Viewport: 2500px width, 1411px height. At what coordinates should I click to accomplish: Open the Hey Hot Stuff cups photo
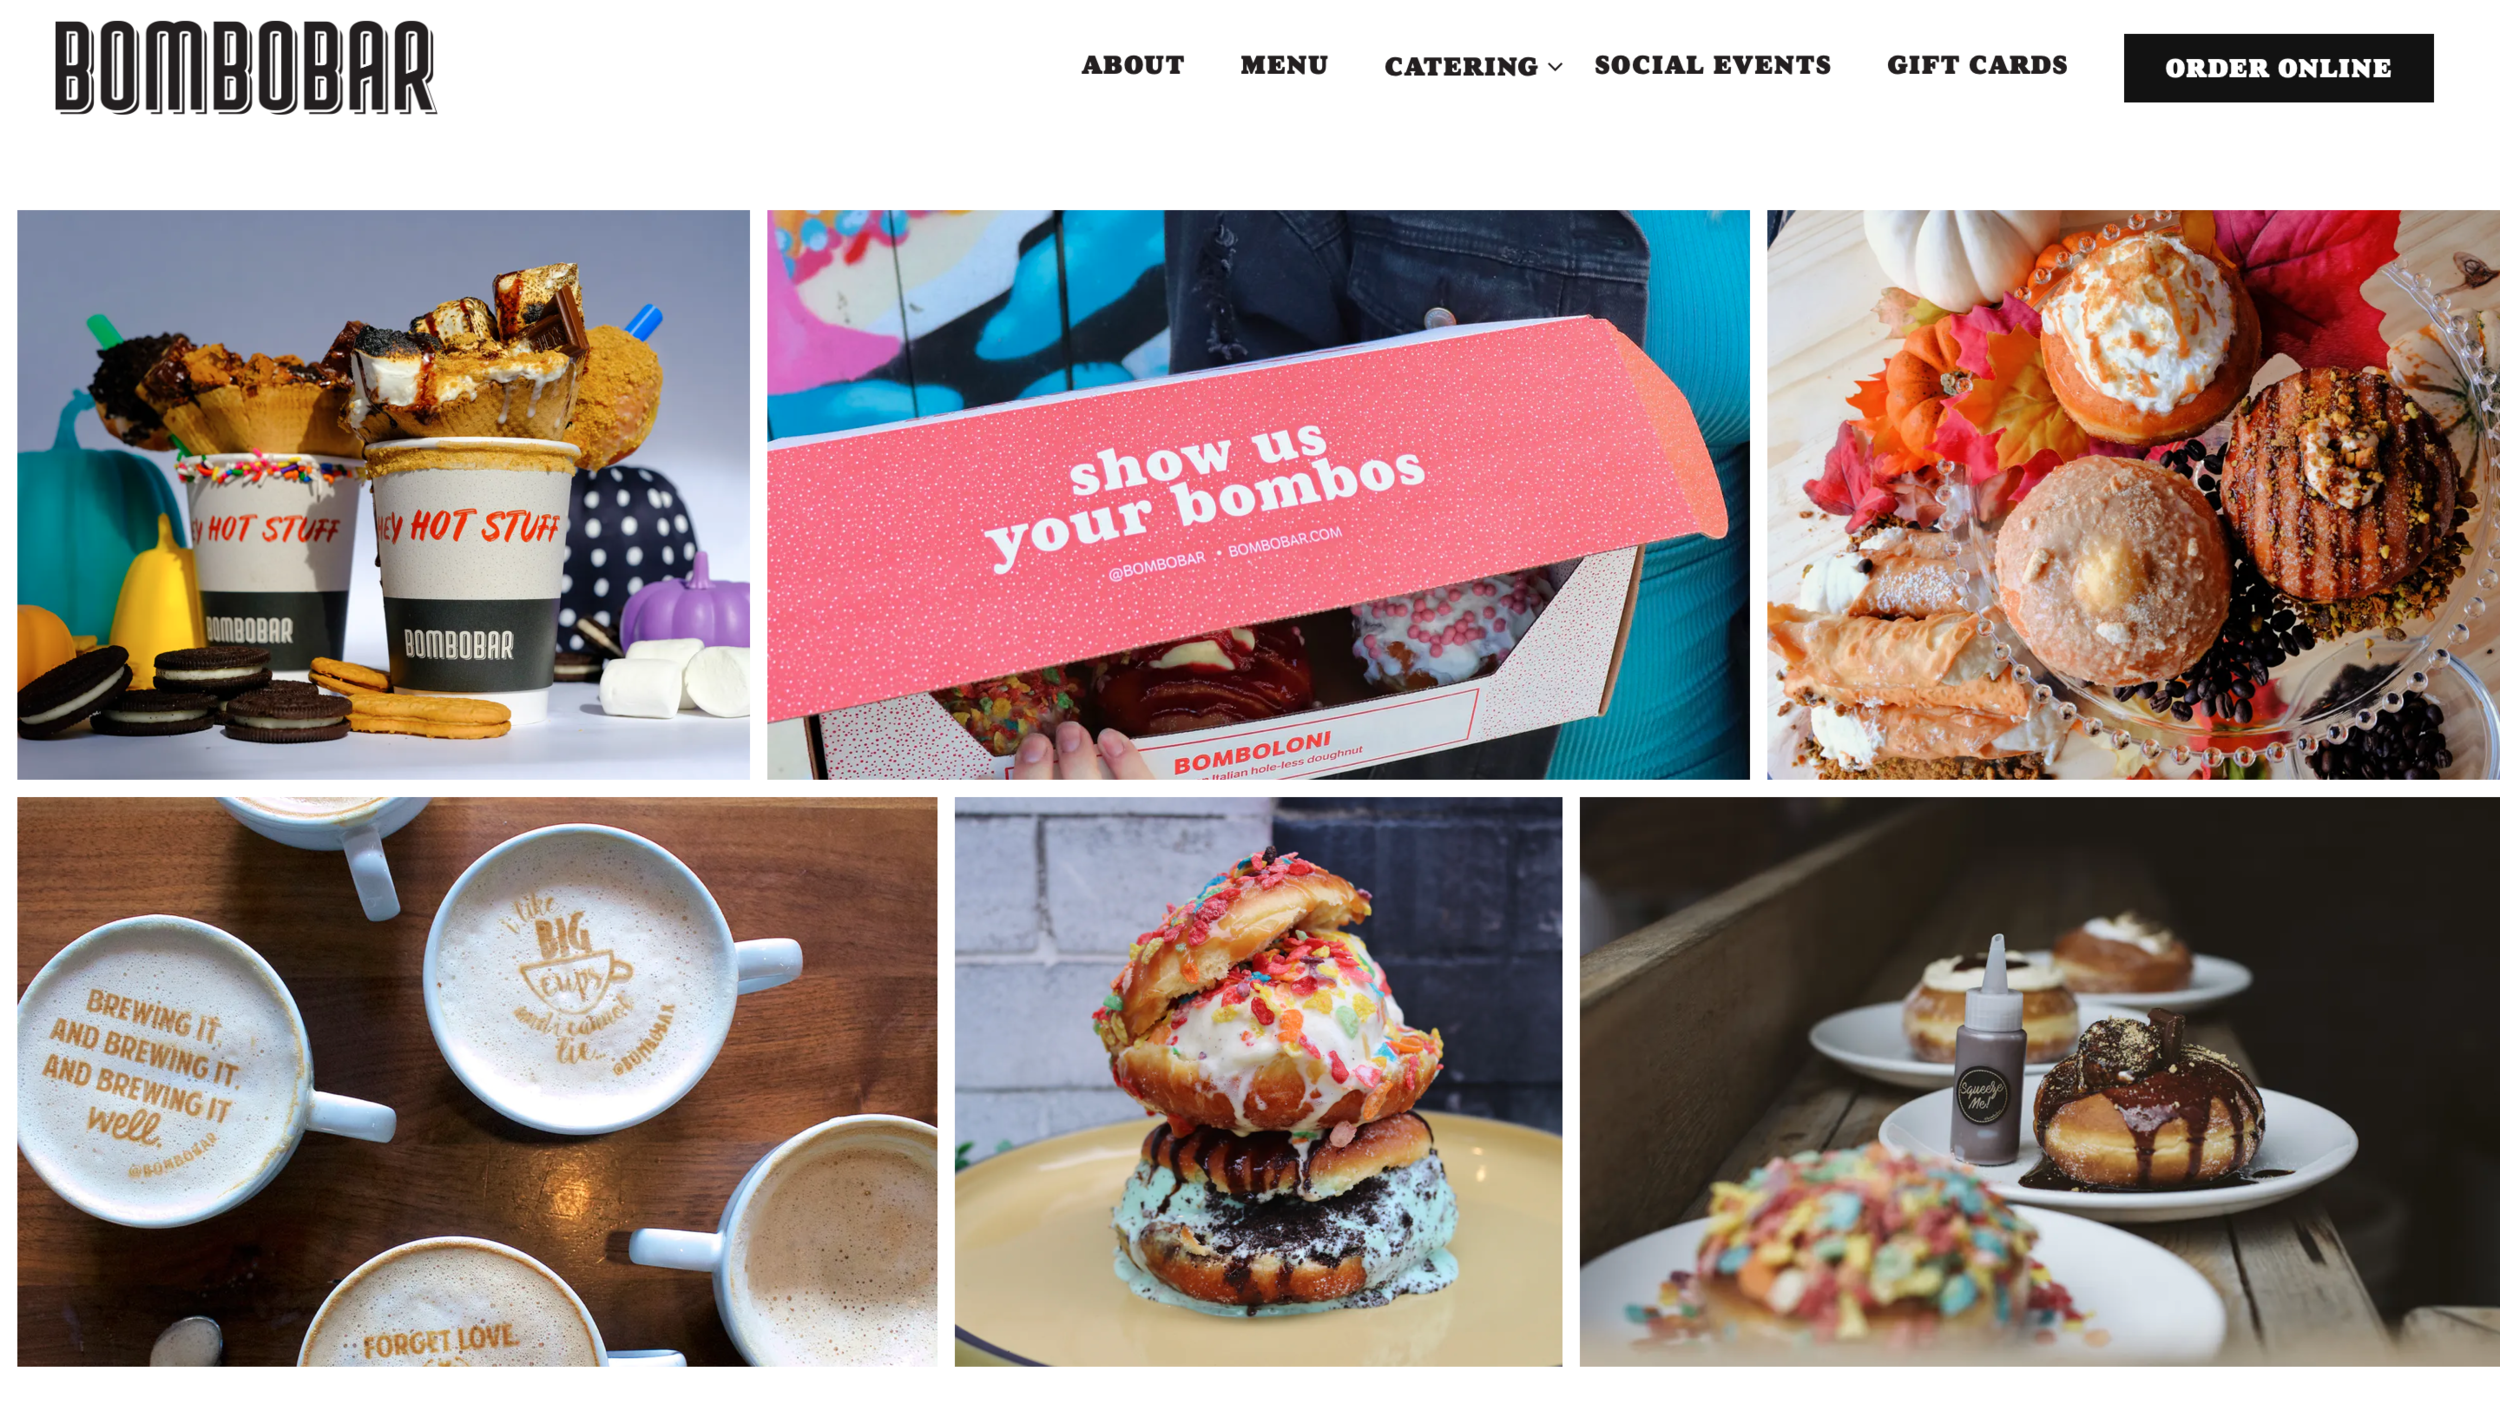click(x=383, y=494)
